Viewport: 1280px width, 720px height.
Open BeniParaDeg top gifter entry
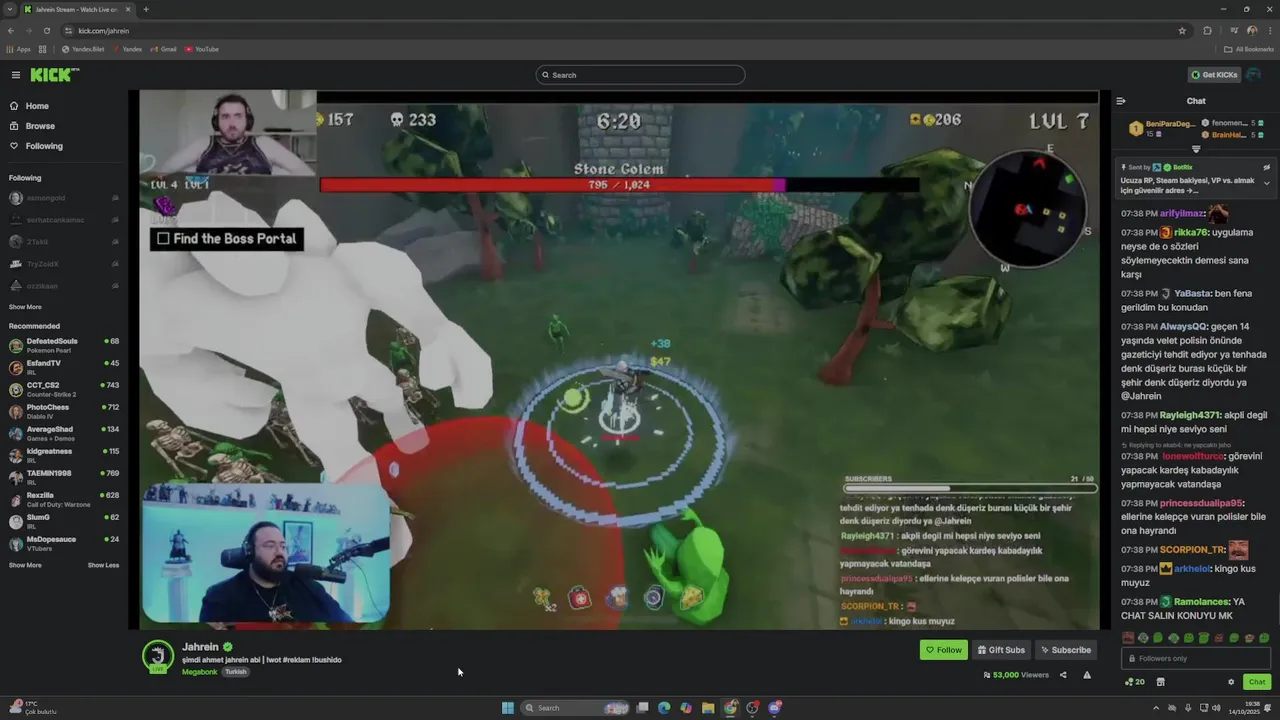click(x=1161, y=128)
